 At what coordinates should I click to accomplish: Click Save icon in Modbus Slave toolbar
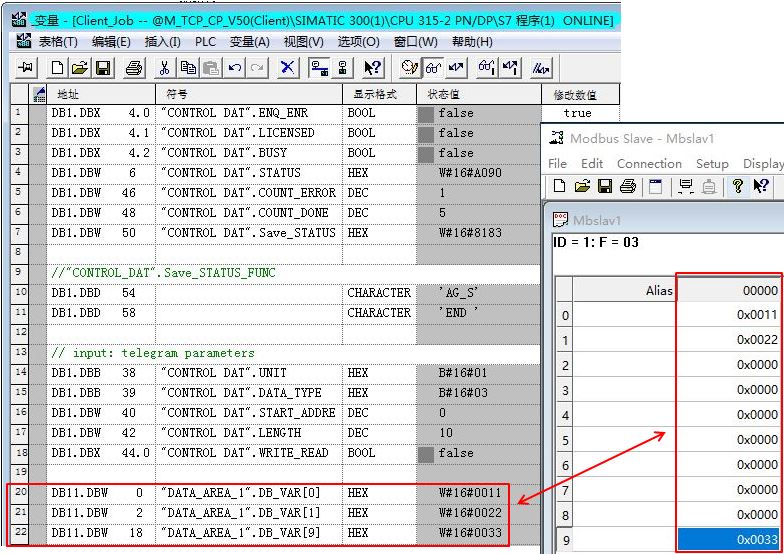tap(605, 186)
